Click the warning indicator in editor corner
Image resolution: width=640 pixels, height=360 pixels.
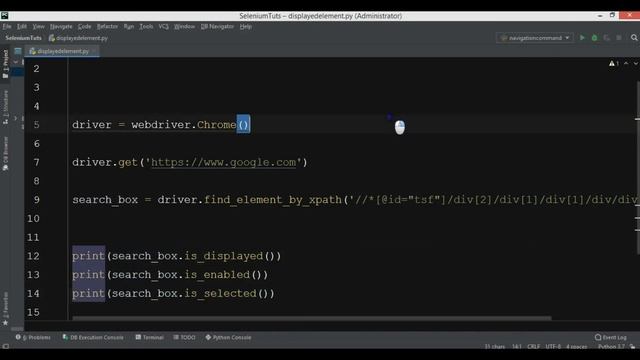614,63
